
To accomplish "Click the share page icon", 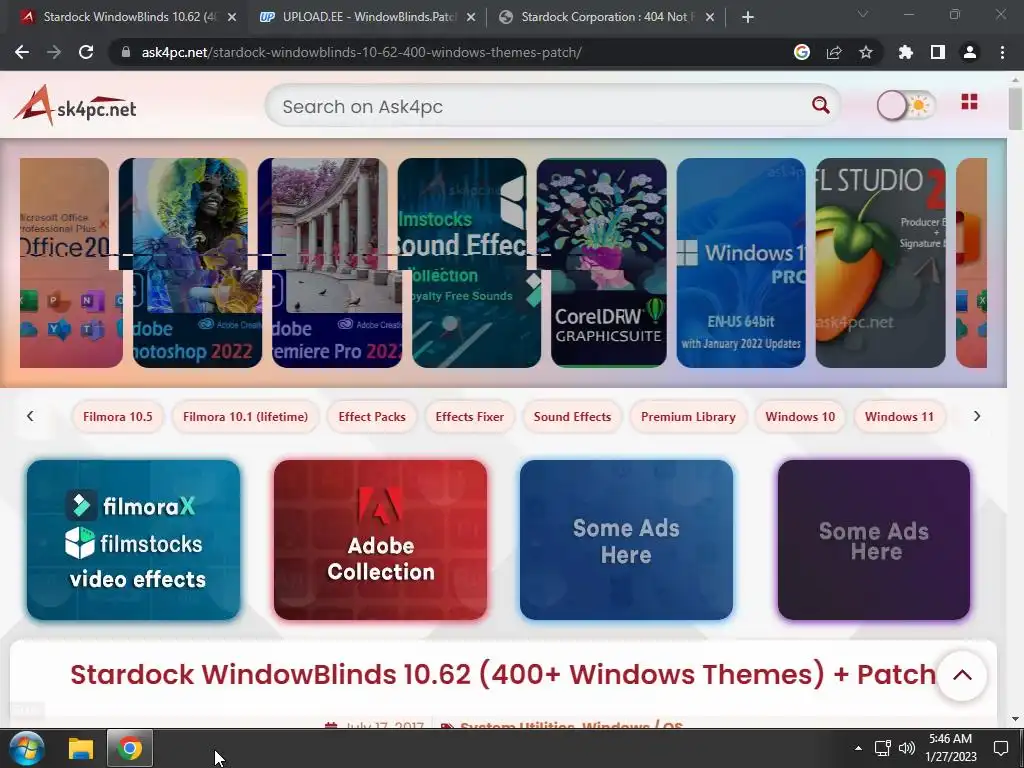I will point(834,52).
